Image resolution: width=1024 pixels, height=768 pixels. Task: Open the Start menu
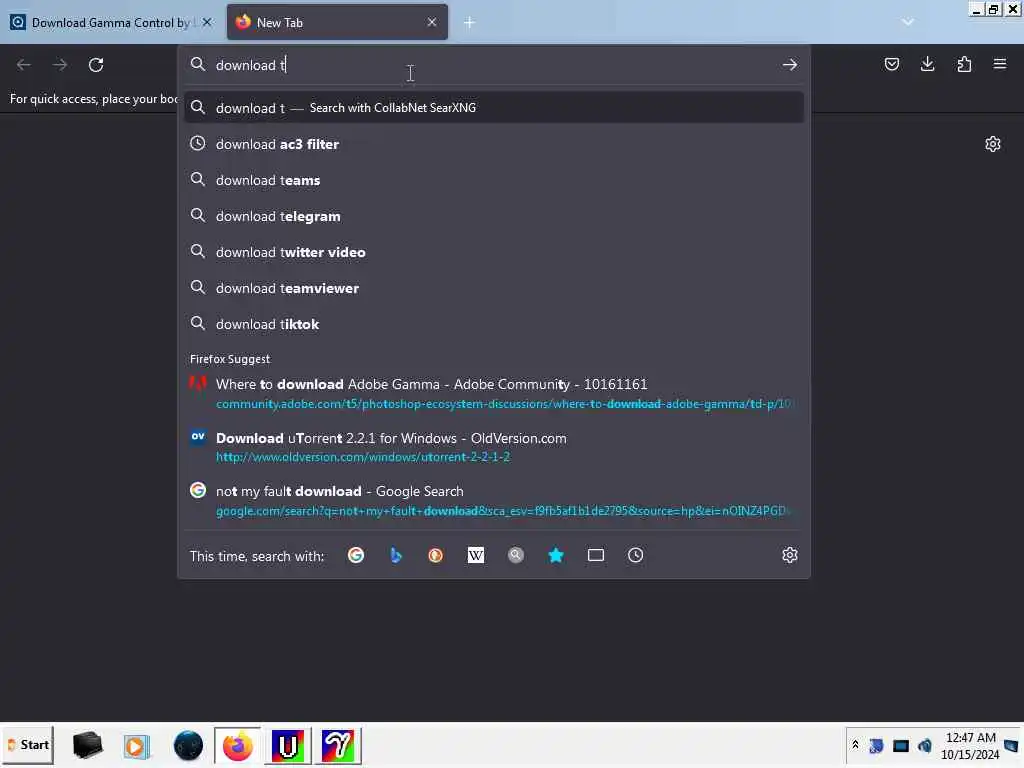[28, 745]
